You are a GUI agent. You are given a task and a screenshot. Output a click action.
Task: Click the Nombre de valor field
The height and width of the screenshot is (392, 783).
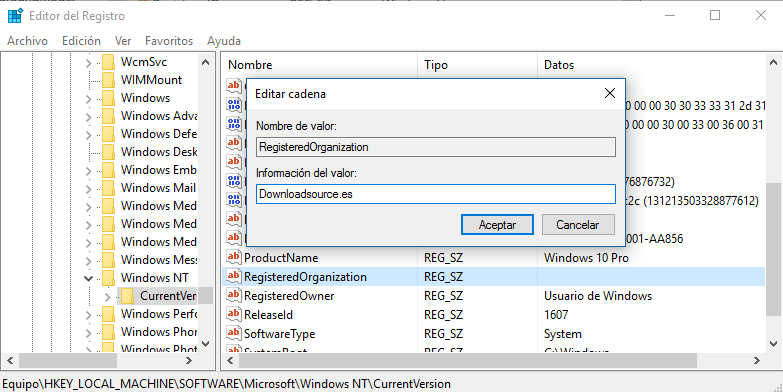[435, 147]
